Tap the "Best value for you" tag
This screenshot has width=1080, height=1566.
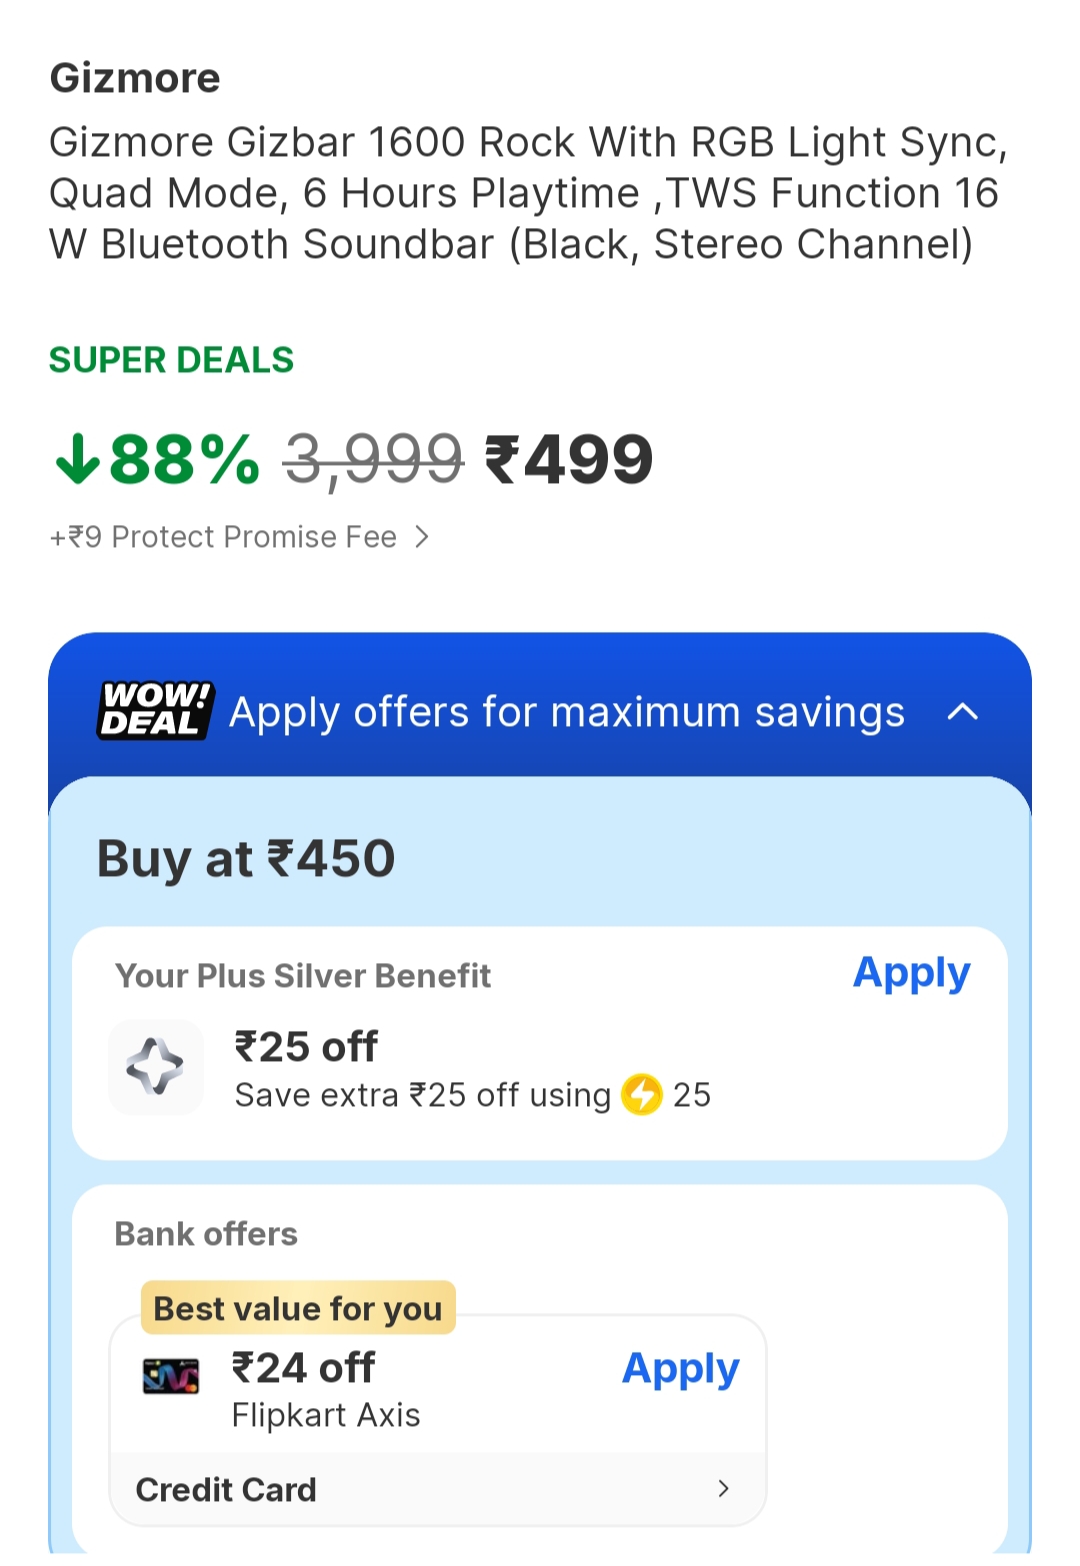click(x=298, y=1308)
